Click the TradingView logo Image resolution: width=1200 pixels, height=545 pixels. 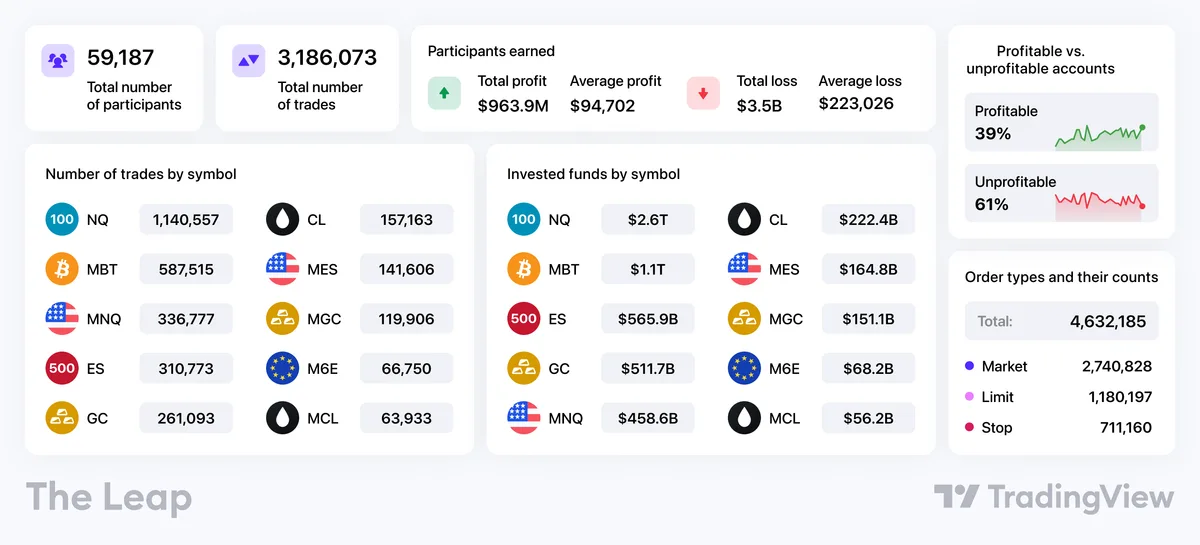(1054, 497)
